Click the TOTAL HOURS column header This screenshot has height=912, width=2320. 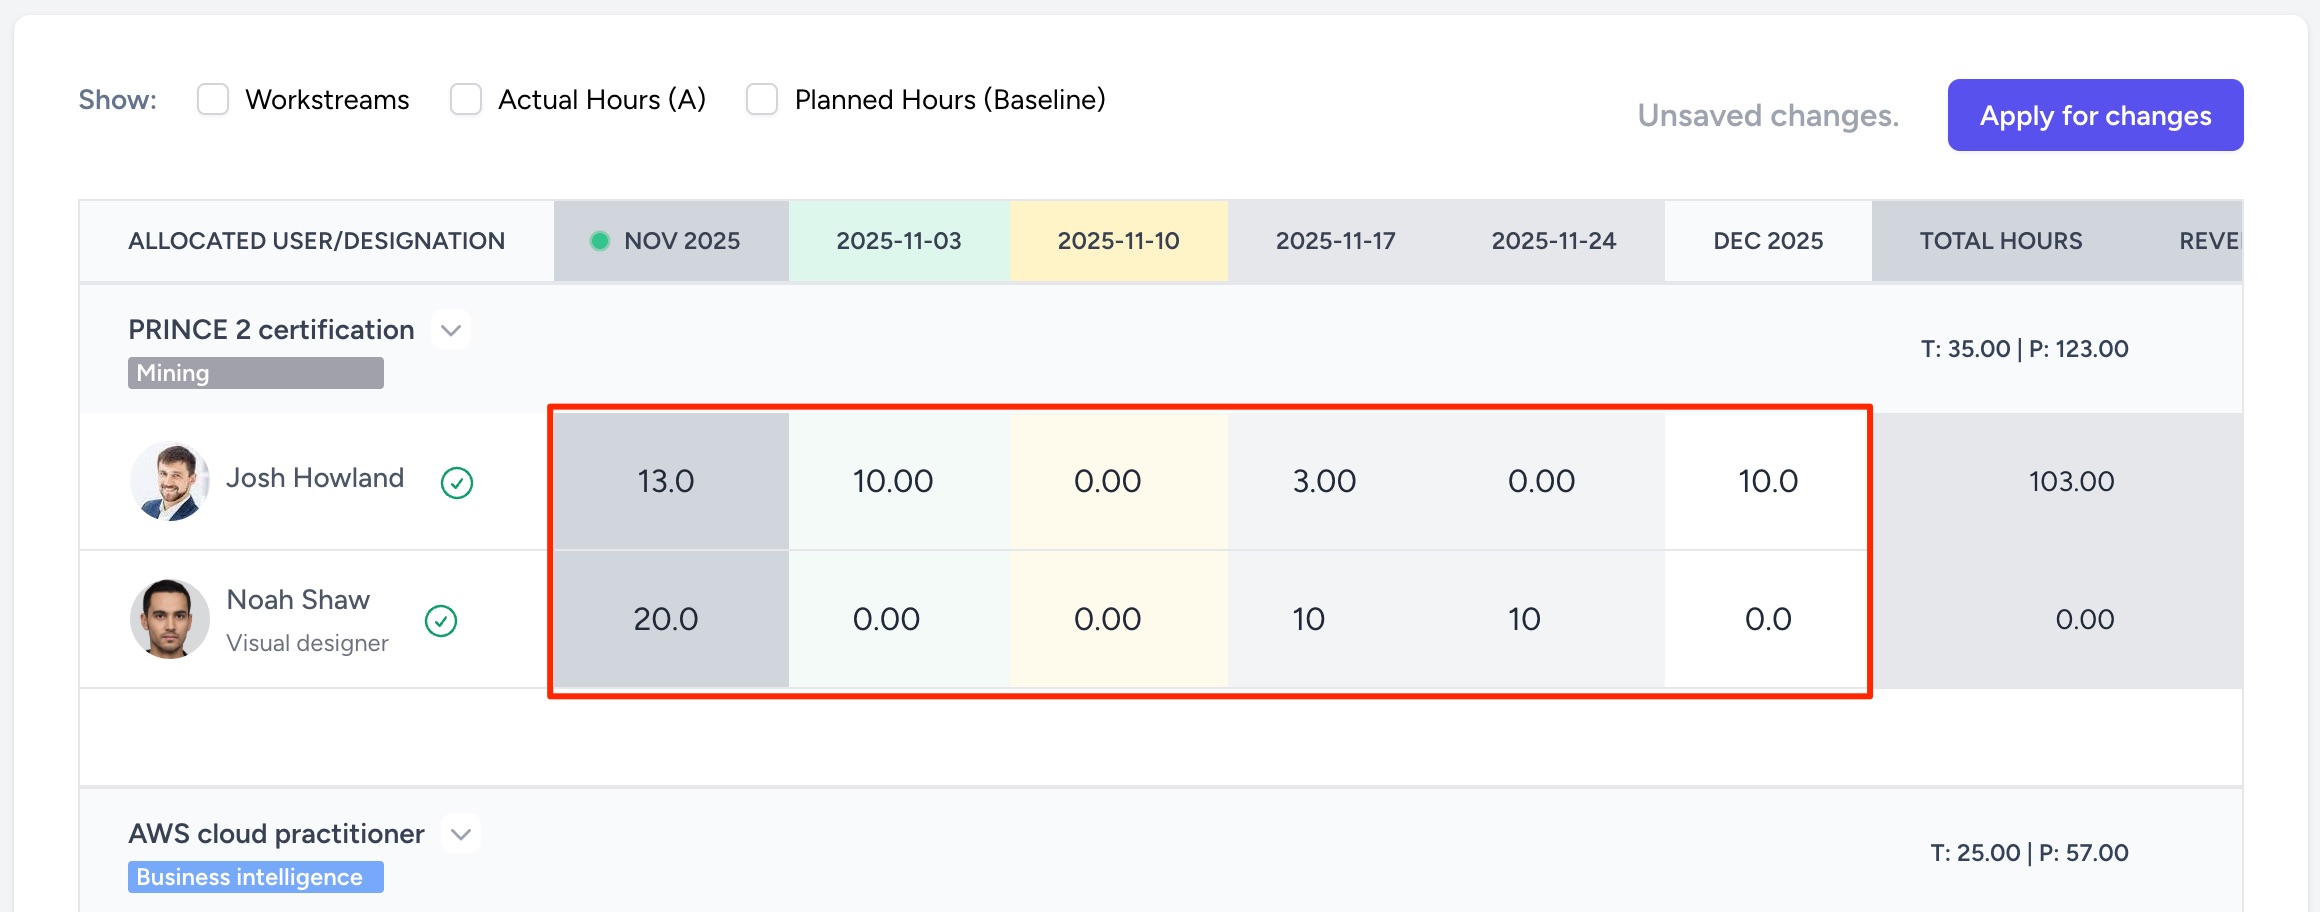click(2000, 241)
